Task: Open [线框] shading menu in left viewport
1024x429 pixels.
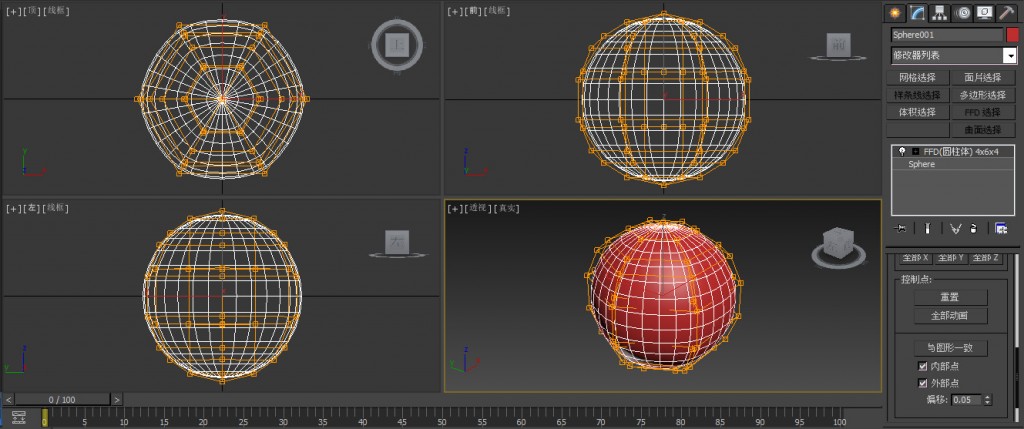Action: pyautogui.click(x=56, y=208)
